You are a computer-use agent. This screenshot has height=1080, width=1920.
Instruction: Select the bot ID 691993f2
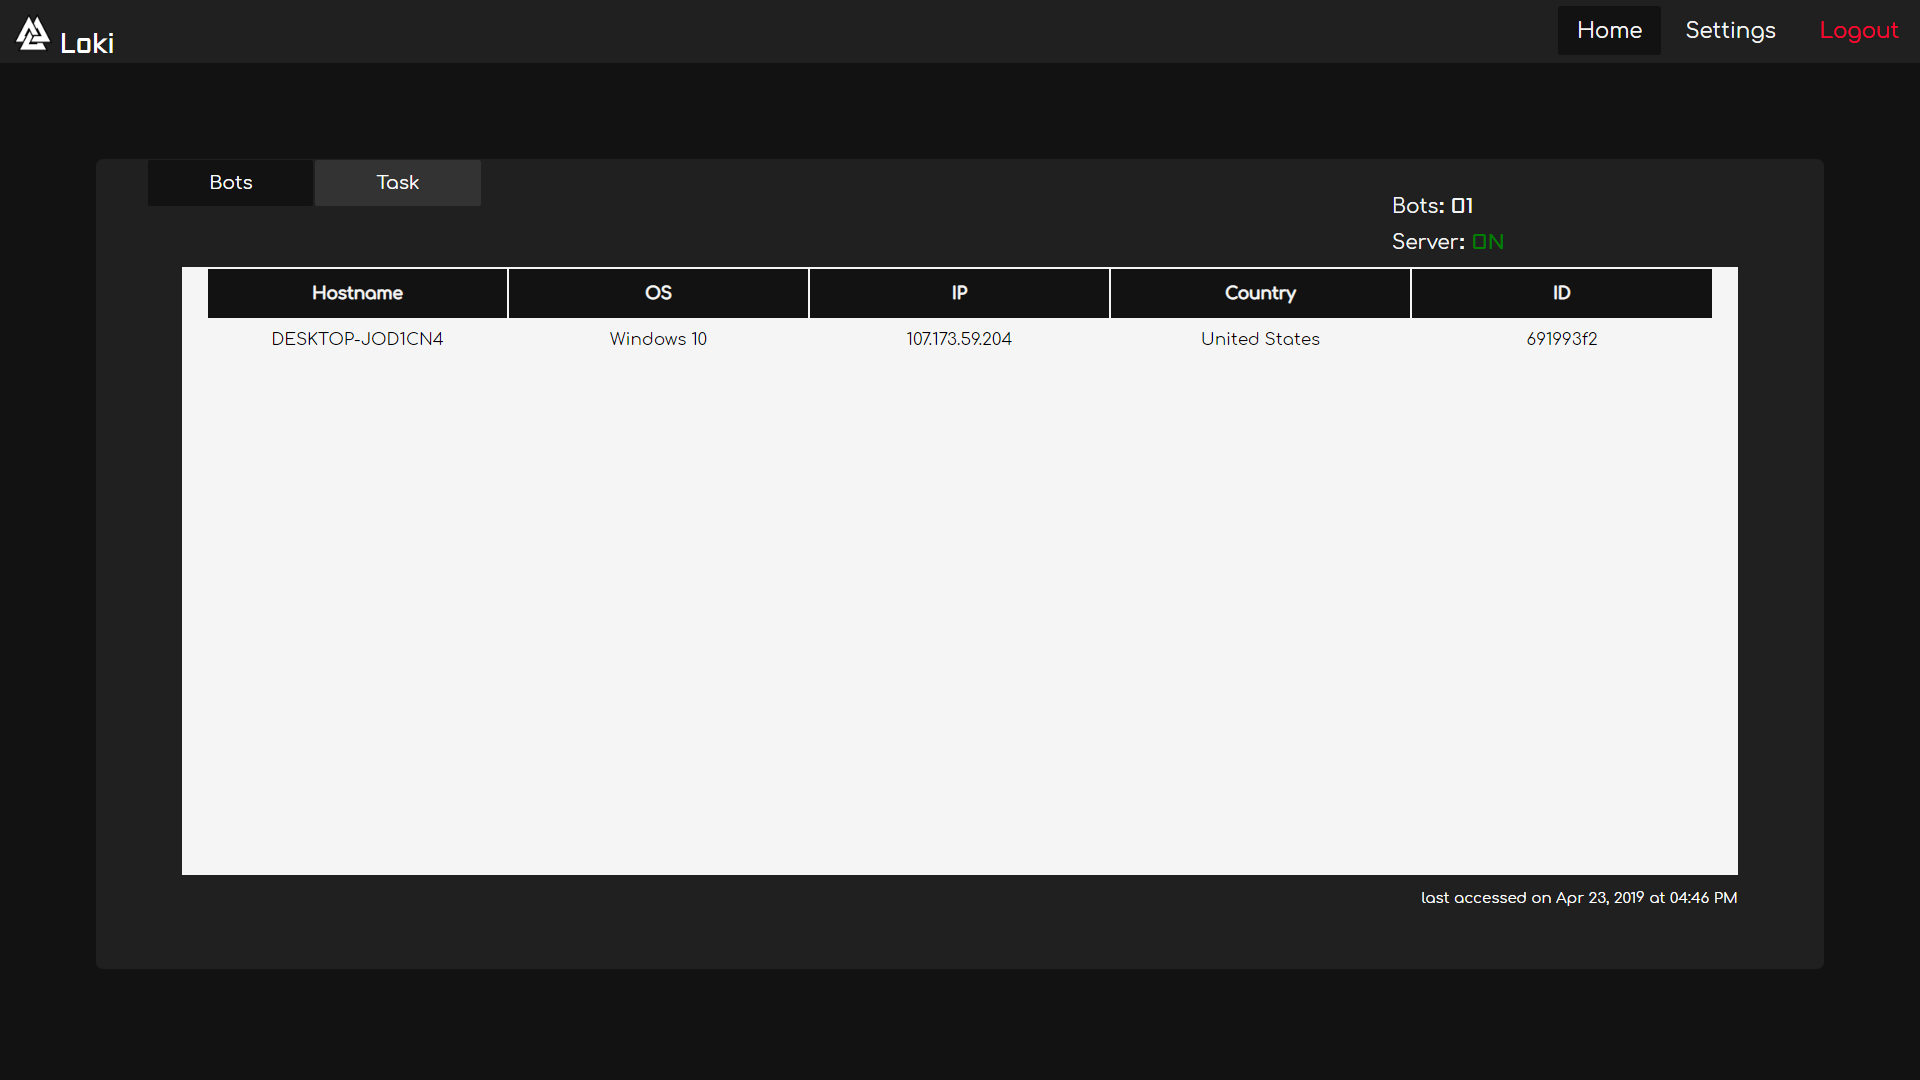coord(1561,339)
